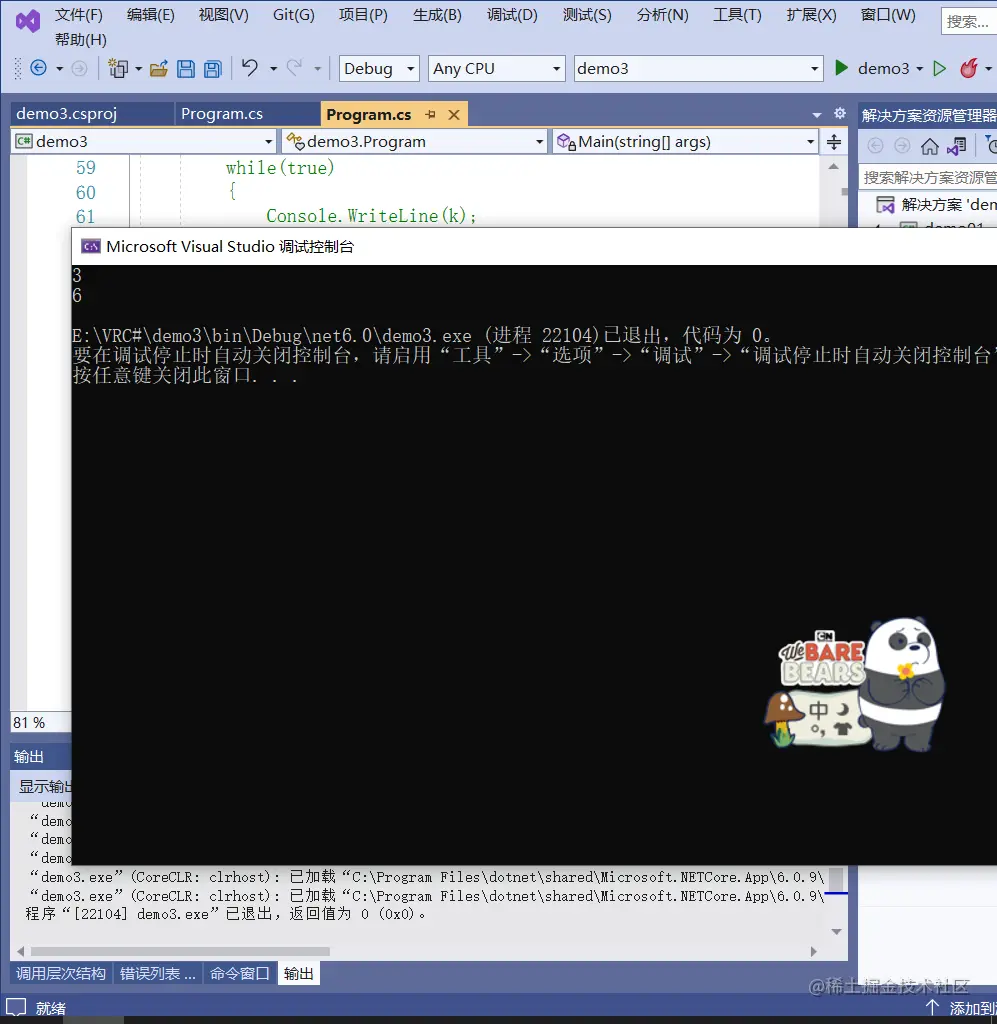Click the redo arrow icon

tap(294, 67)
